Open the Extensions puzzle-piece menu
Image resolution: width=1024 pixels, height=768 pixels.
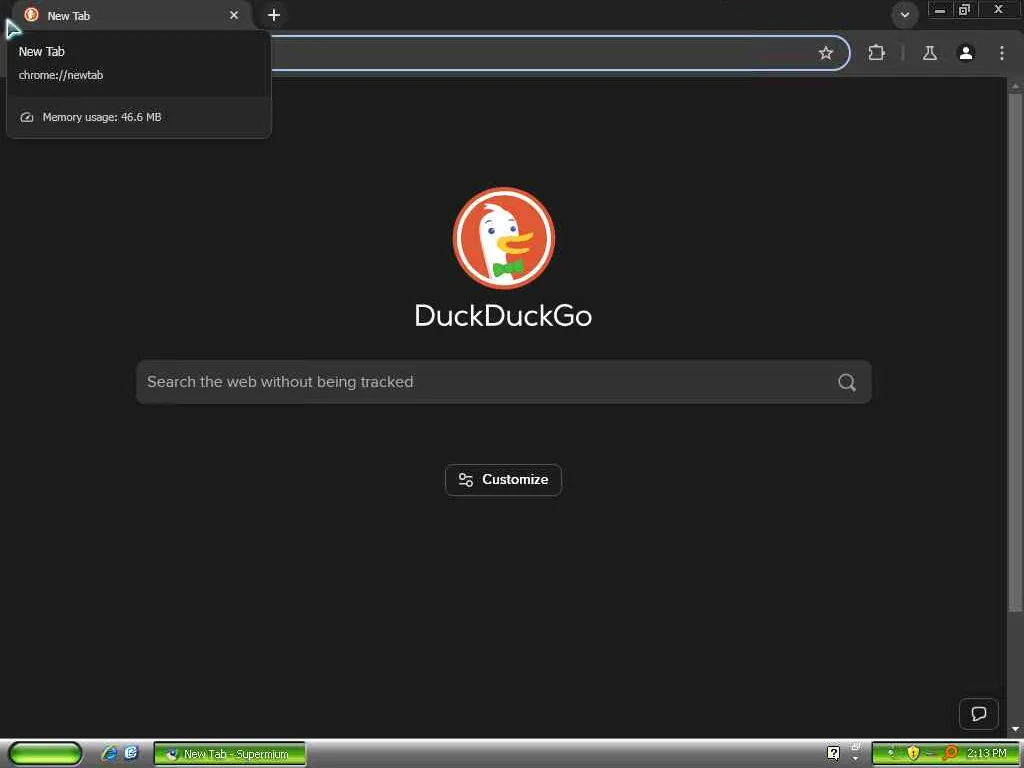(876, 53)
